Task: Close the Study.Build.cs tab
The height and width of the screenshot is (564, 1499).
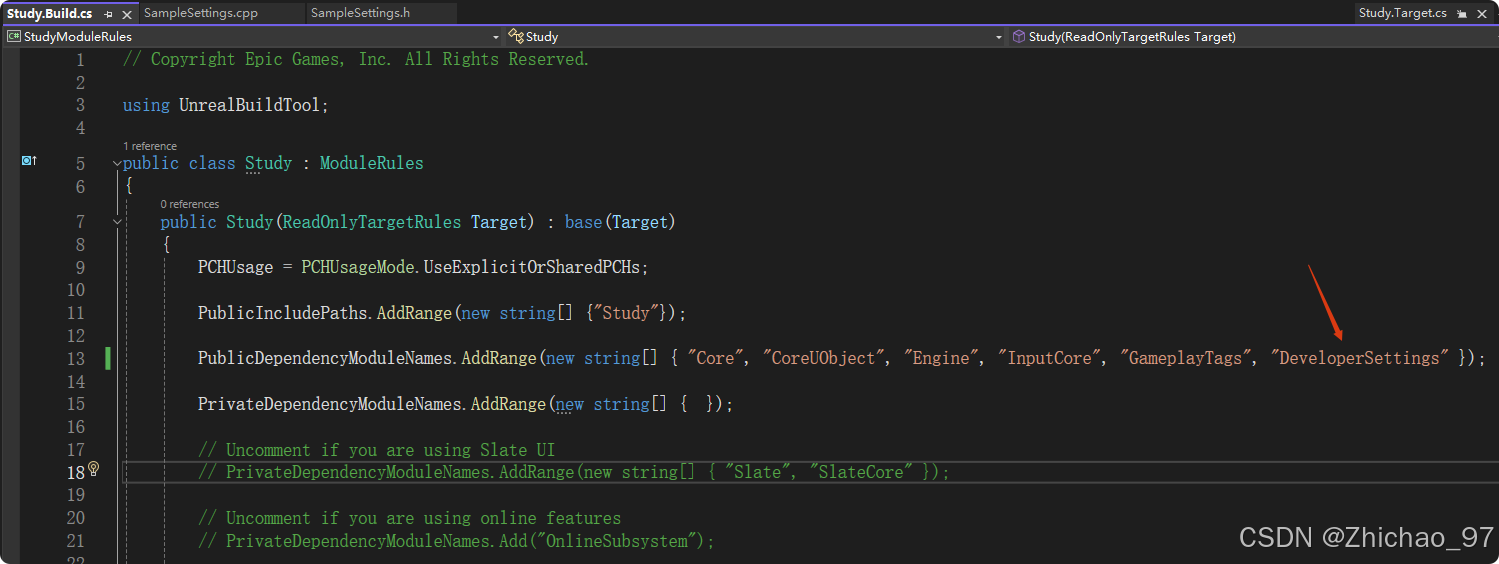Action: [125, 14]
